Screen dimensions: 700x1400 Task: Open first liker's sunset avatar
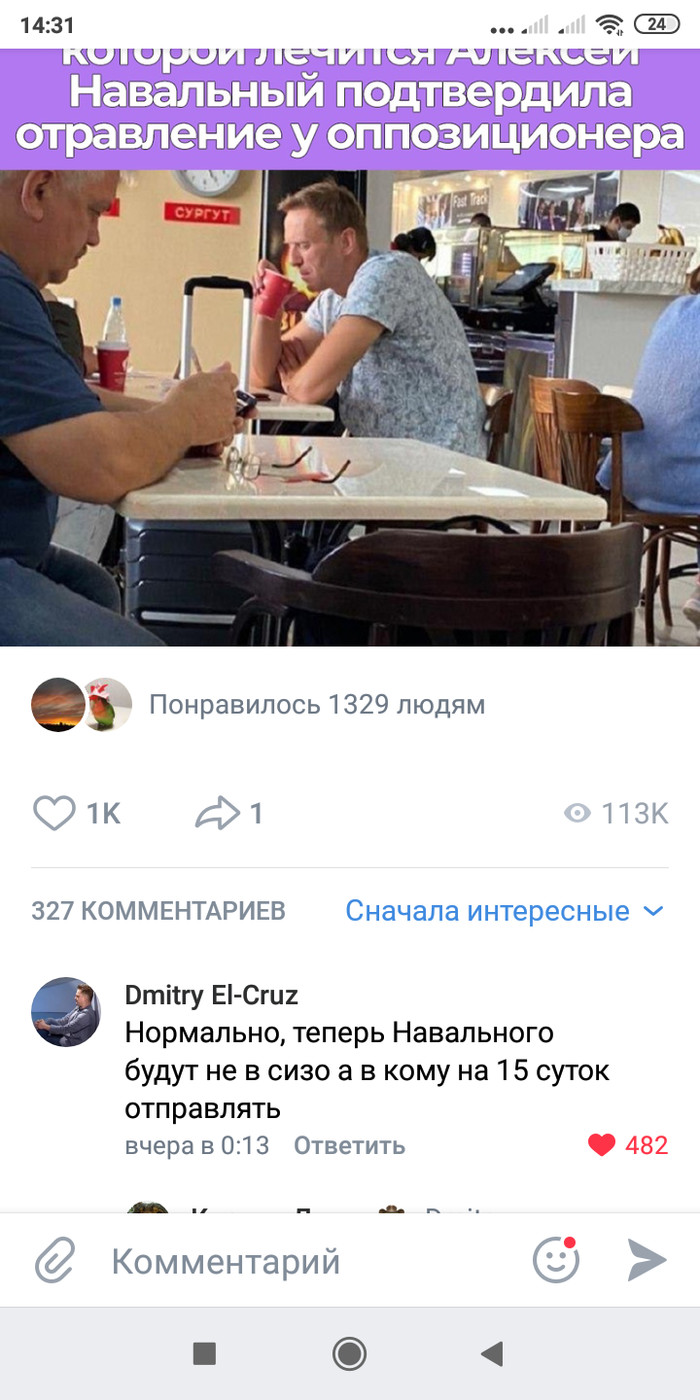pyautogui.click(x=58, y=704)
